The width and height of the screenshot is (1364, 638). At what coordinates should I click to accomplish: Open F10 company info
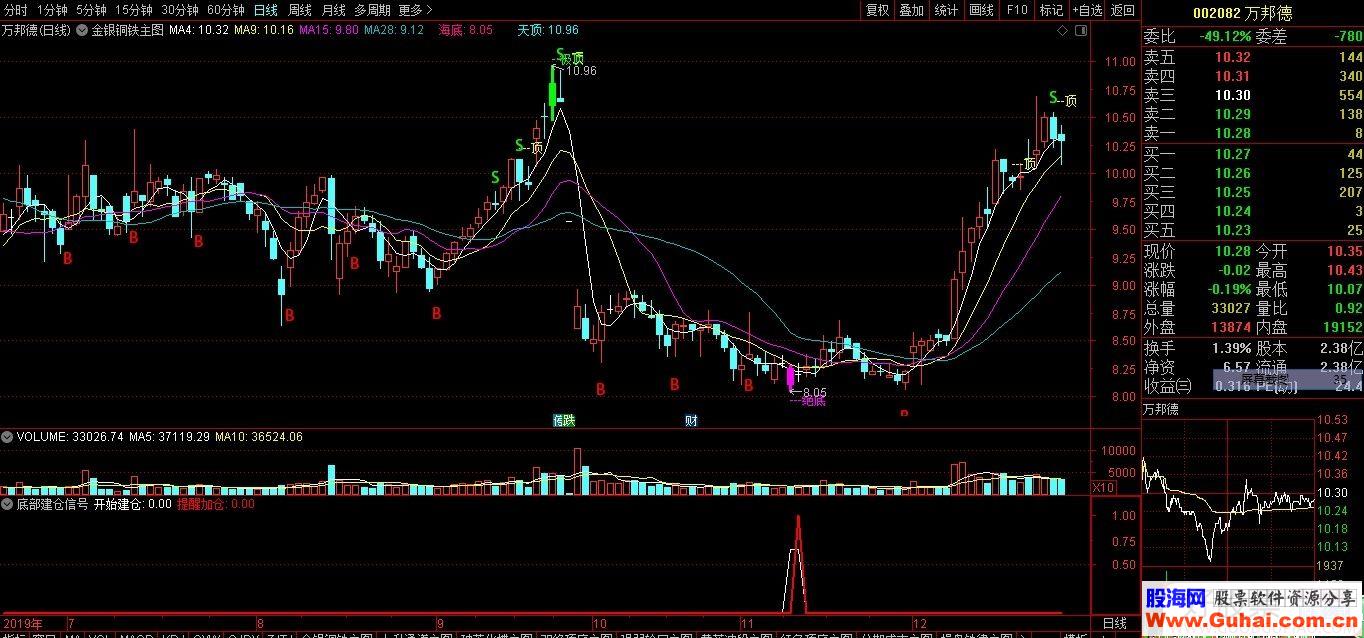[1016, 10]
